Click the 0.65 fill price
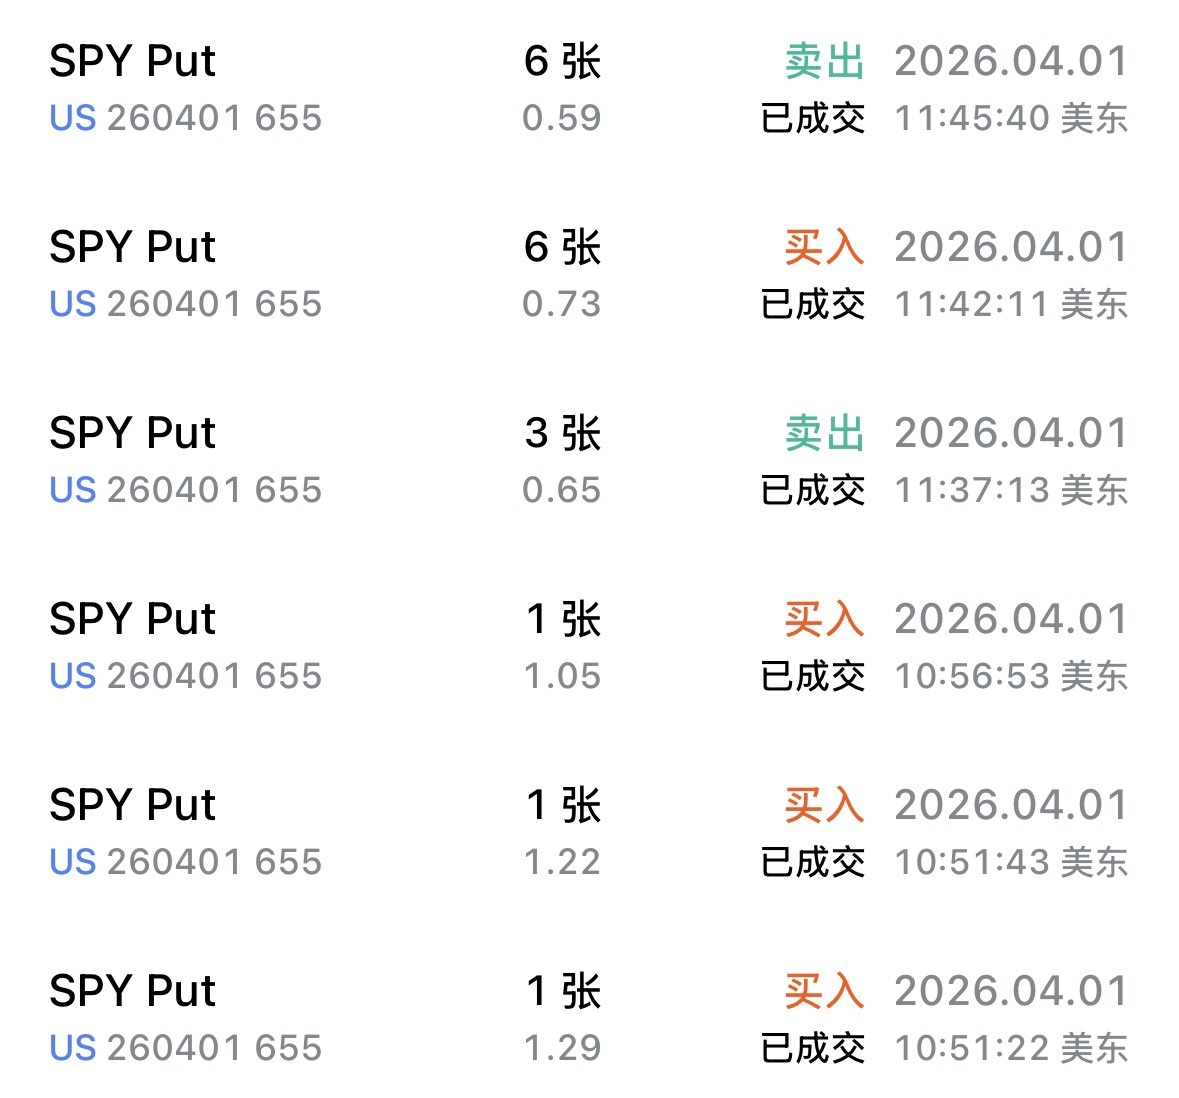This screenshot has height=1098, width=1179. [x=561, y=490]
